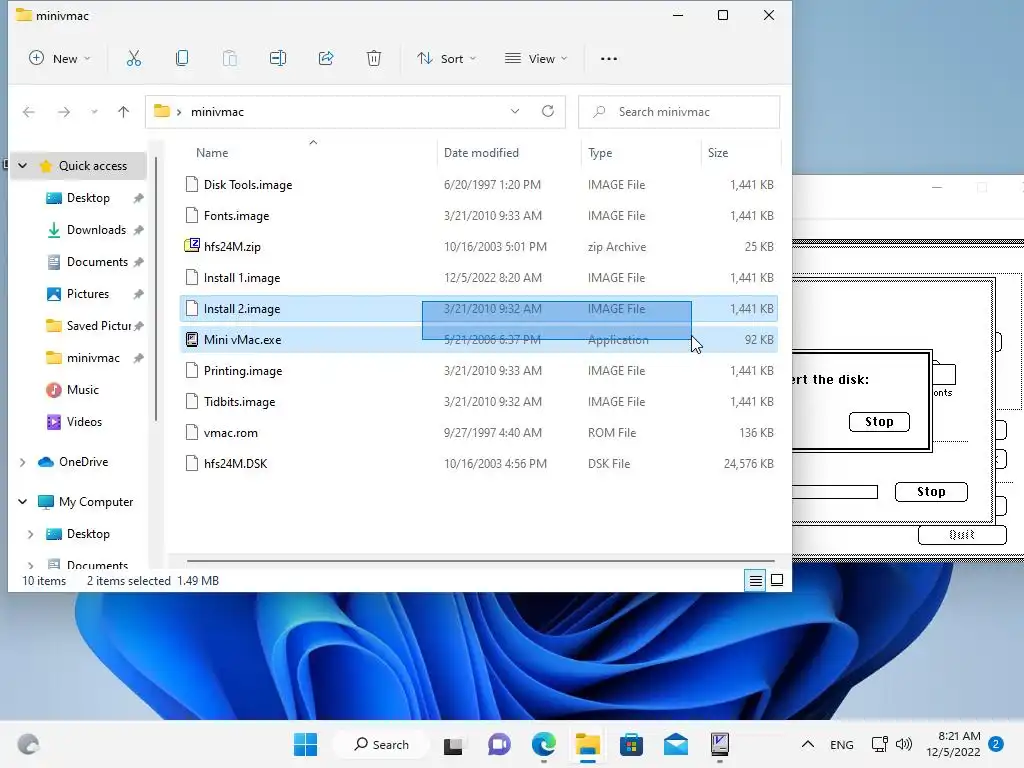This screenshot has height=768, width=1024.
Task: Show hidden system tray icons
Action: pos(808,744)
